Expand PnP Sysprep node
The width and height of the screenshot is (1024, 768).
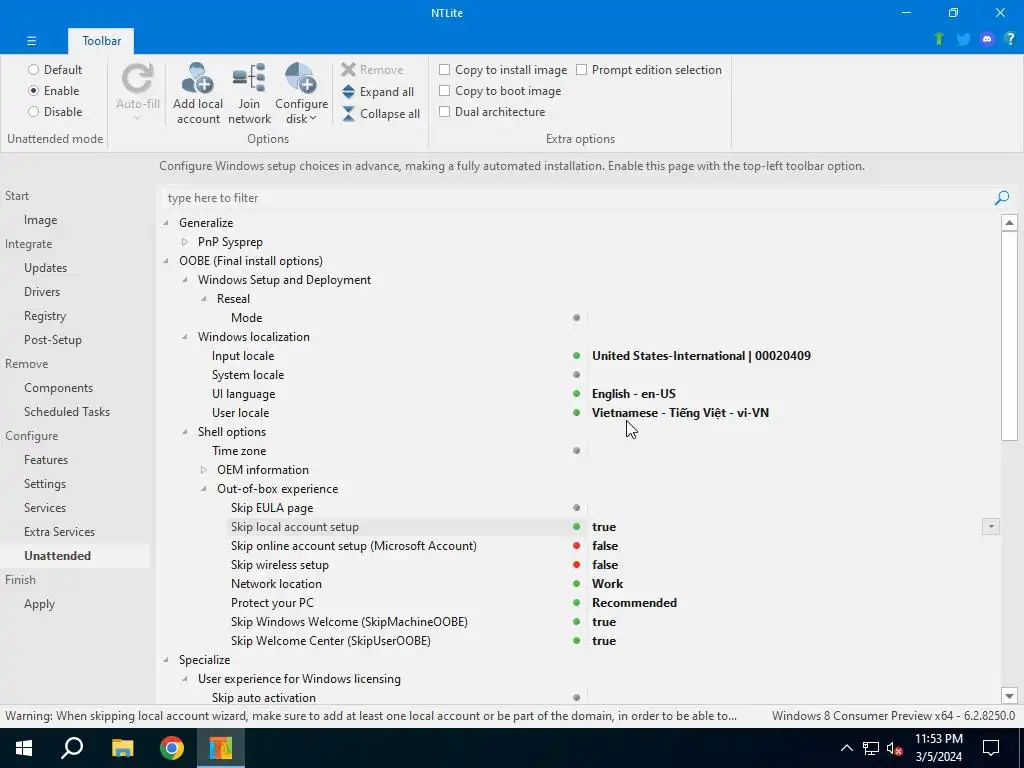[185, 242]
